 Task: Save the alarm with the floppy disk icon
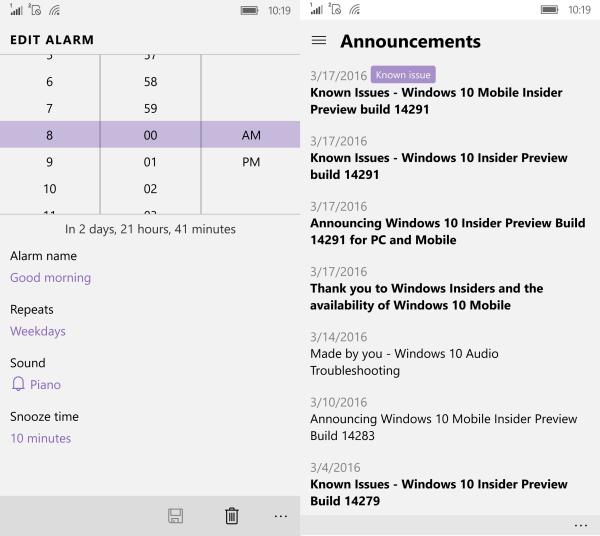point(175,516)
